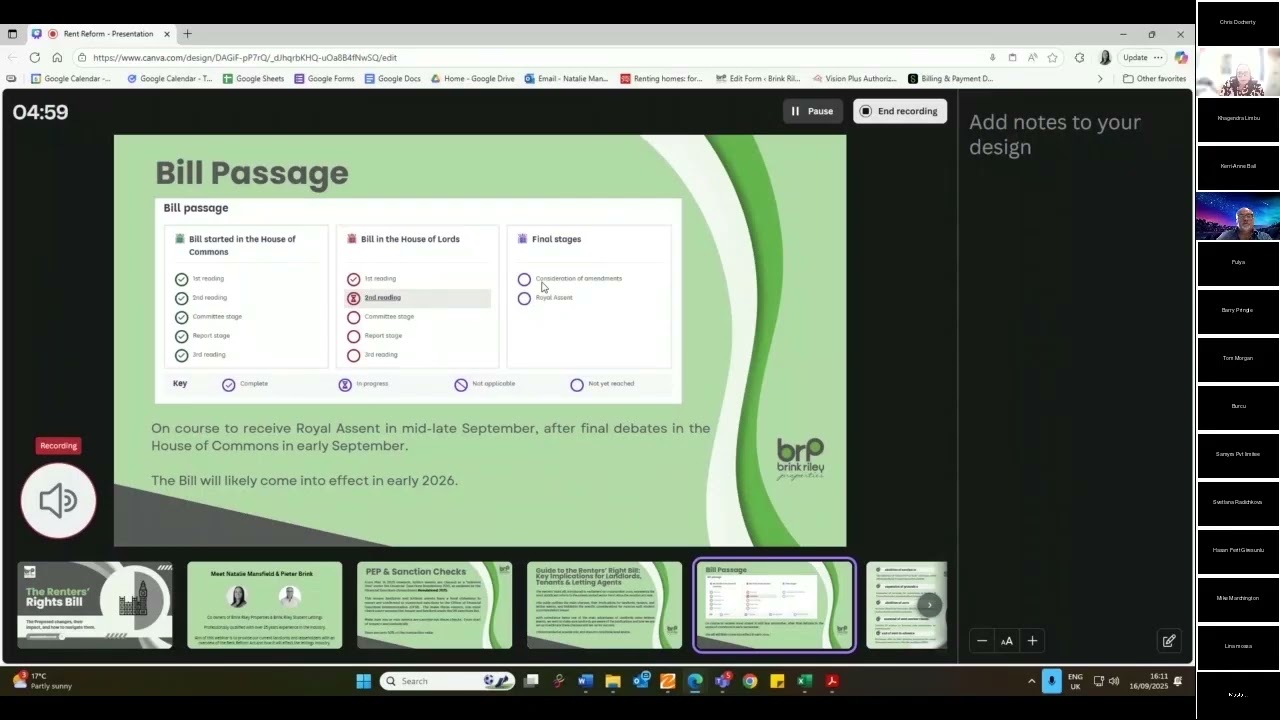Open Adobe Acrobat from the taskbar
1280x720 pixels.
coord(831,681)
